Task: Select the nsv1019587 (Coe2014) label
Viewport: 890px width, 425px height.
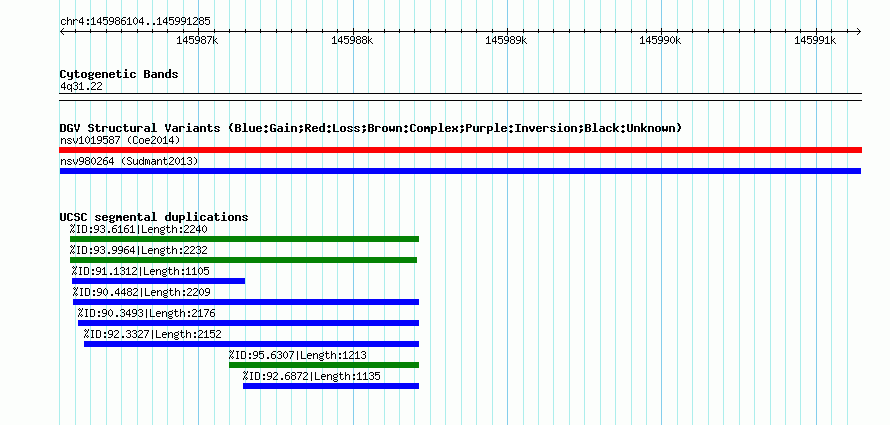Action: point(120,140)
